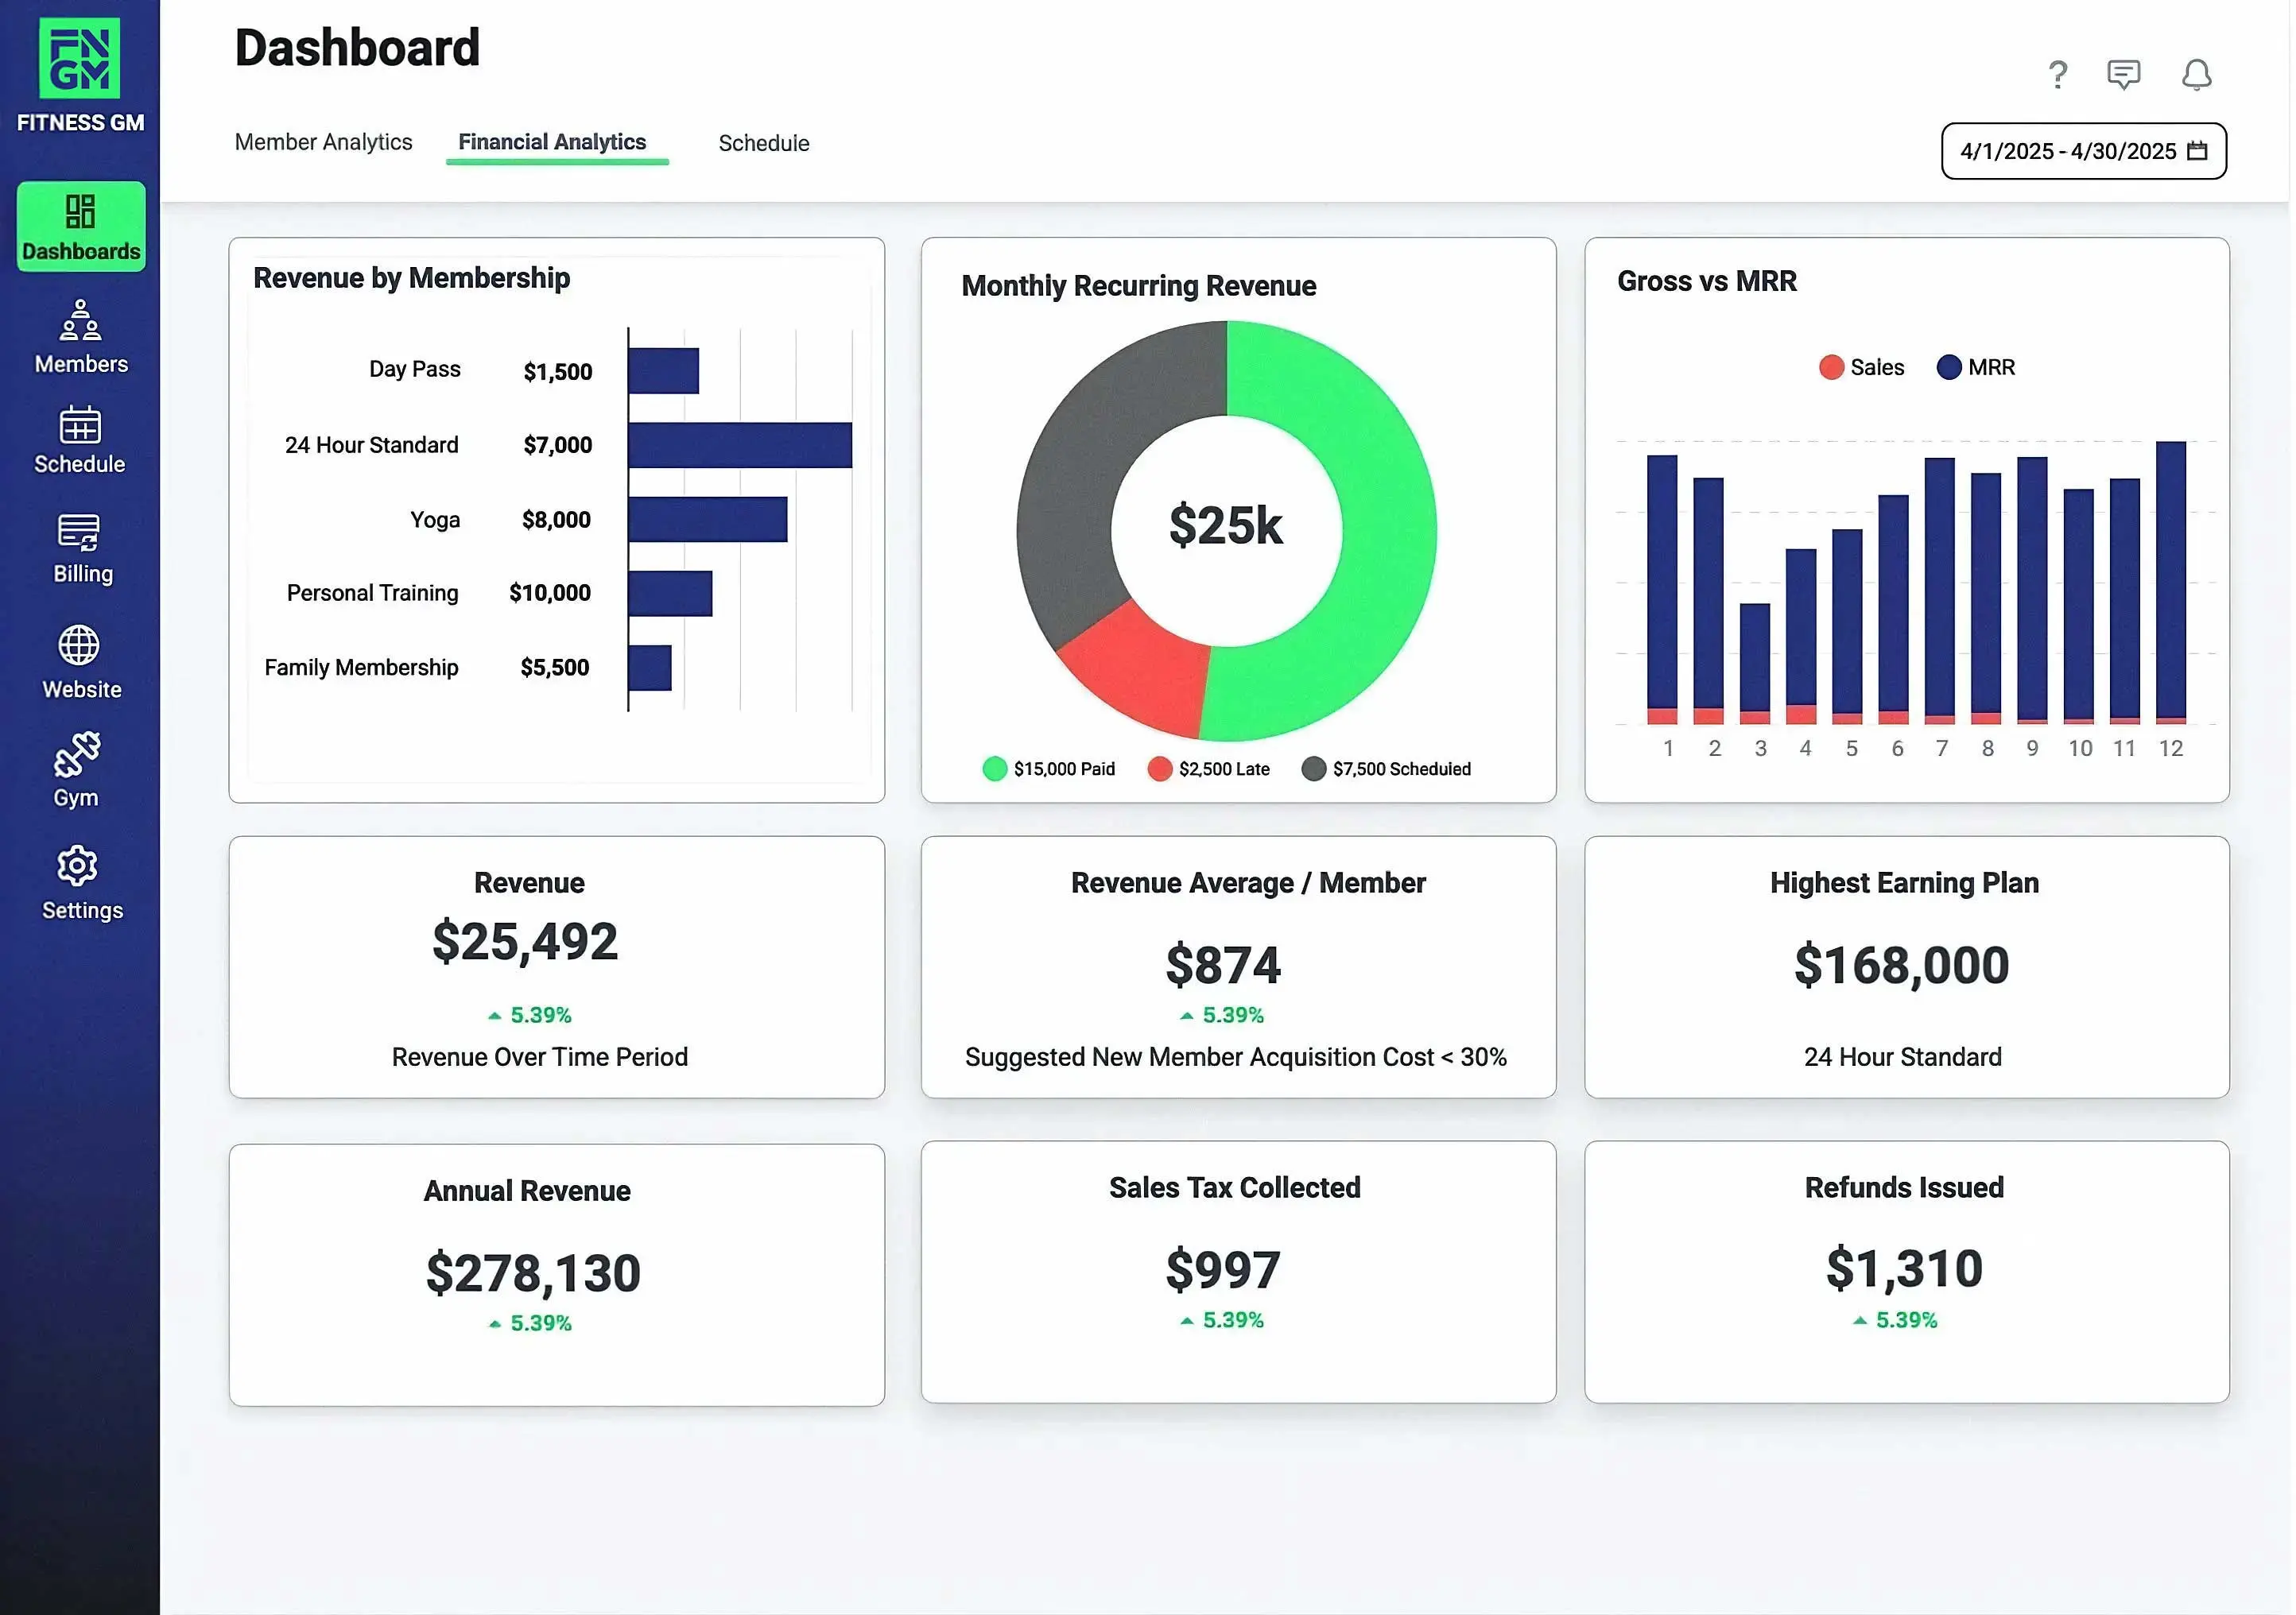Toggle the $2,500 Late donut legend item
This screenshot has width=2296, height=1615.
click(1209, 768)
